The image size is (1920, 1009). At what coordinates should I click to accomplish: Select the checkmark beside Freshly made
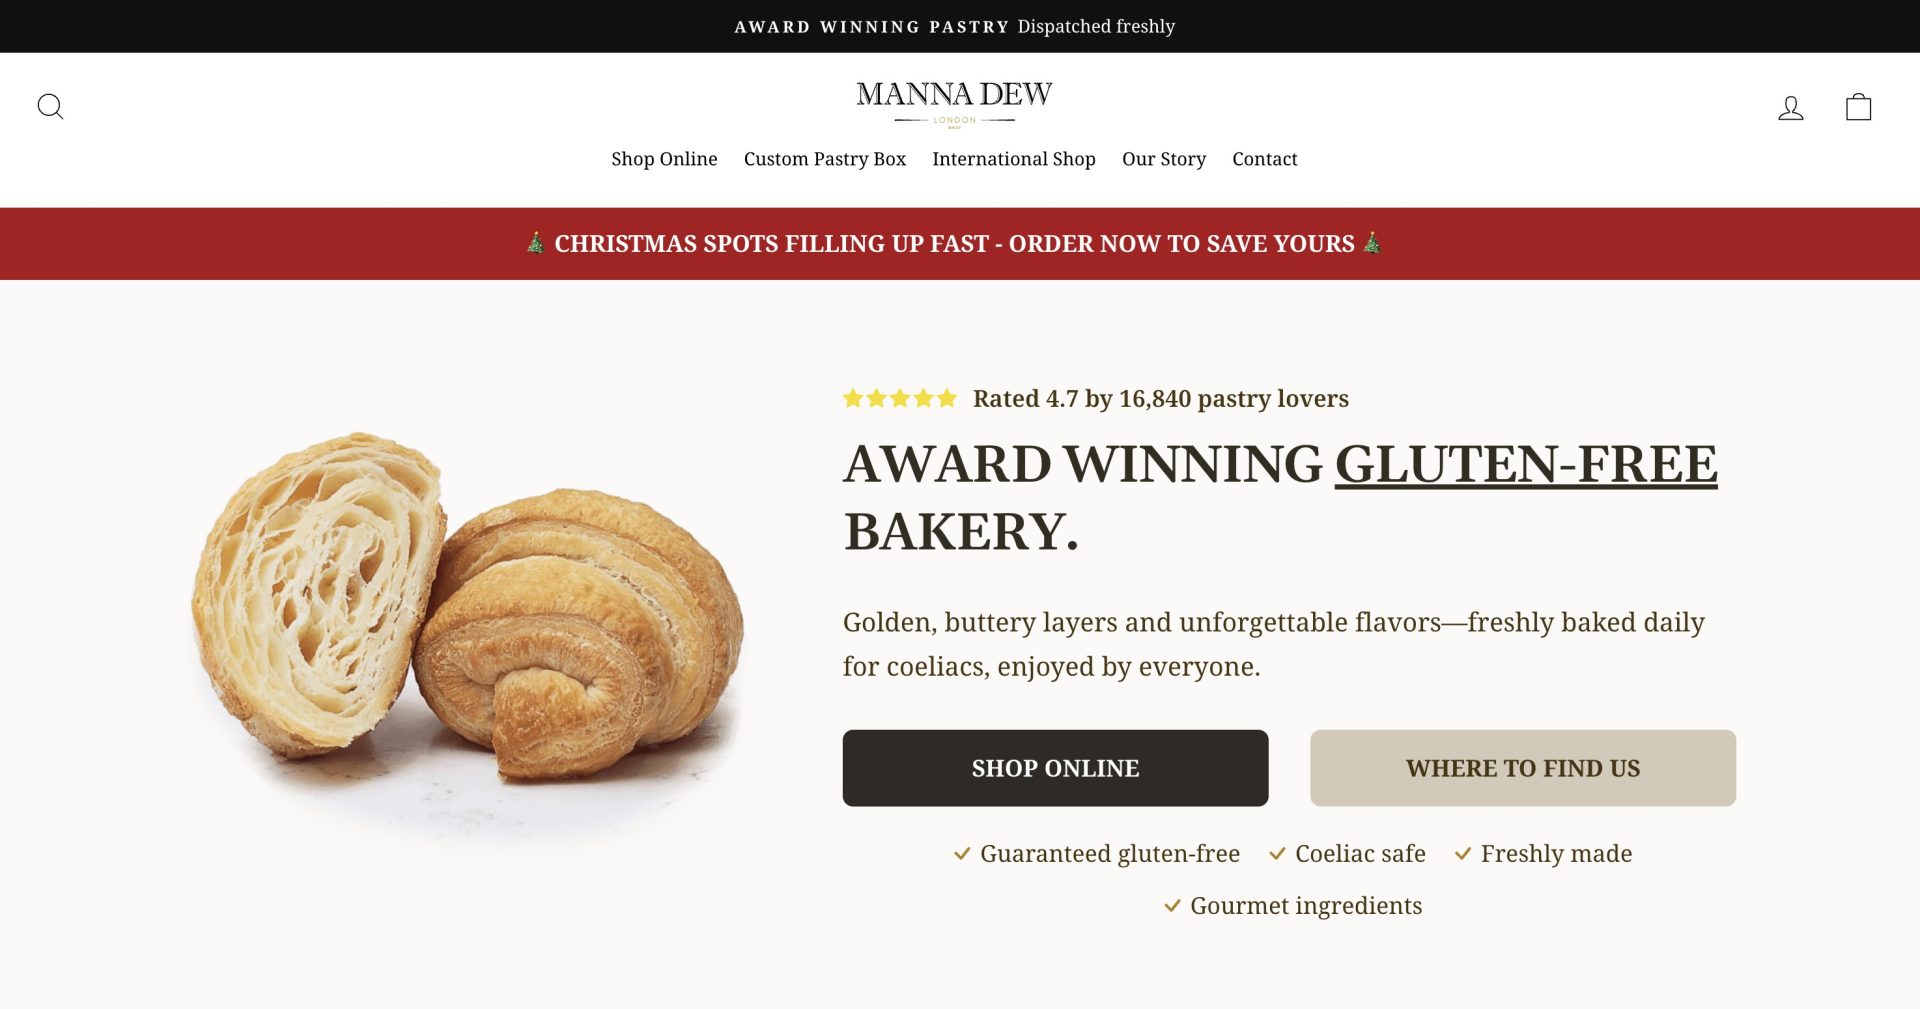tap(1462, 854)
